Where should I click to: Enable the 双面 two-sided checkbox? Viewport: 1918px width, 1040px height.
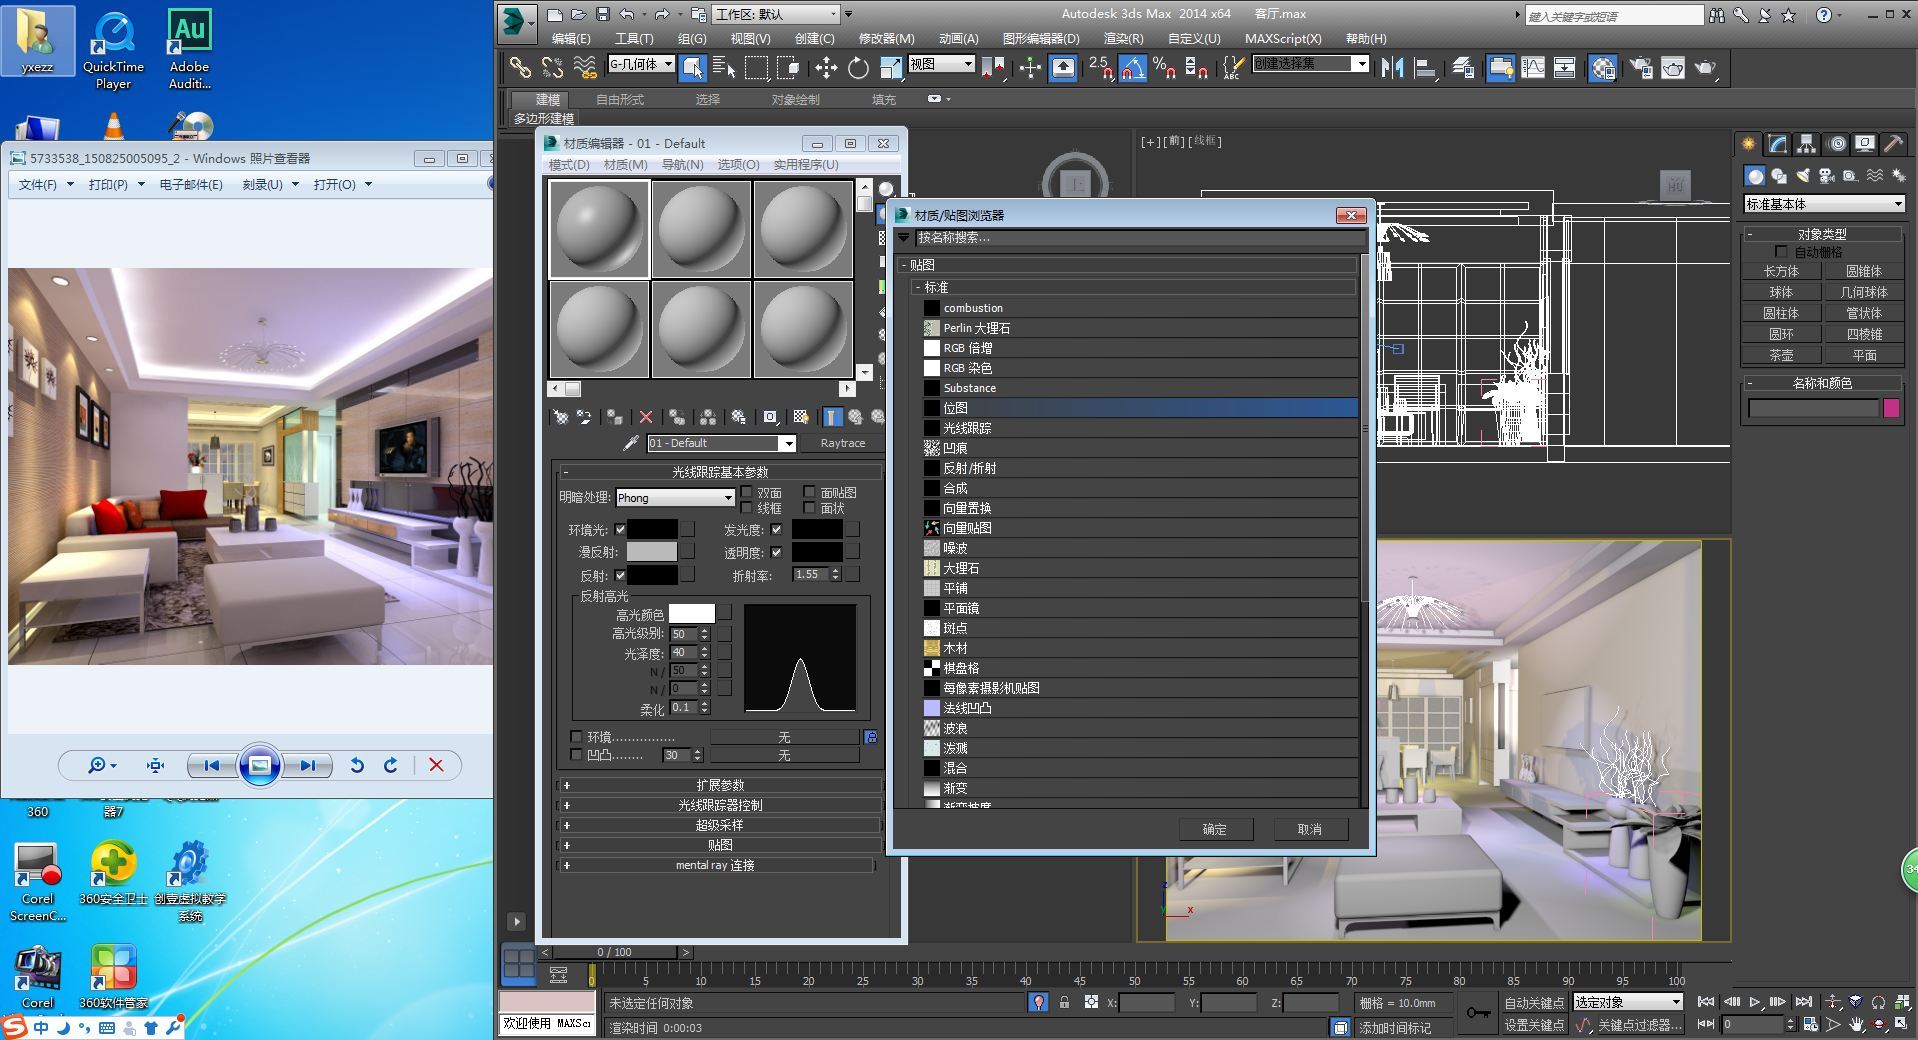pyautogui.click(x=746, y=492)
